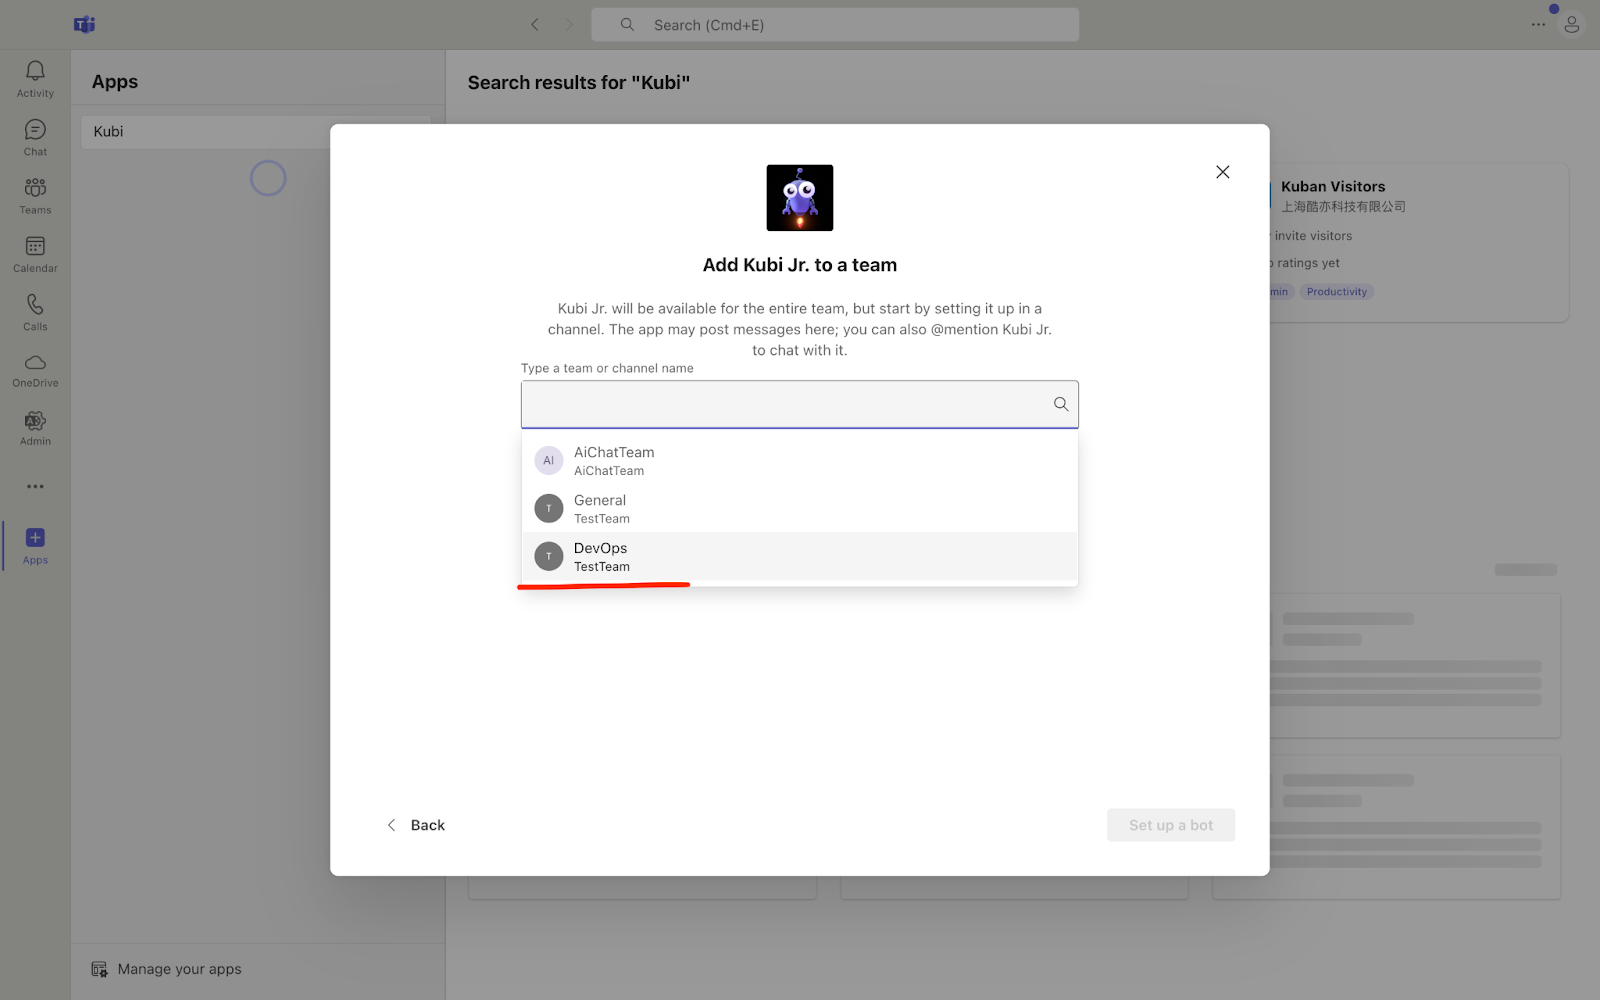Click the back chevron next to Back

[391, 825]
